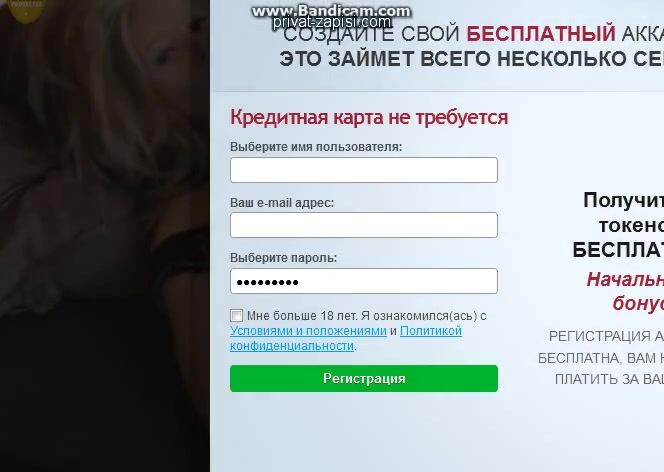
Task: Click the Выберите пароль label
Action: click(x=283, y=258)
